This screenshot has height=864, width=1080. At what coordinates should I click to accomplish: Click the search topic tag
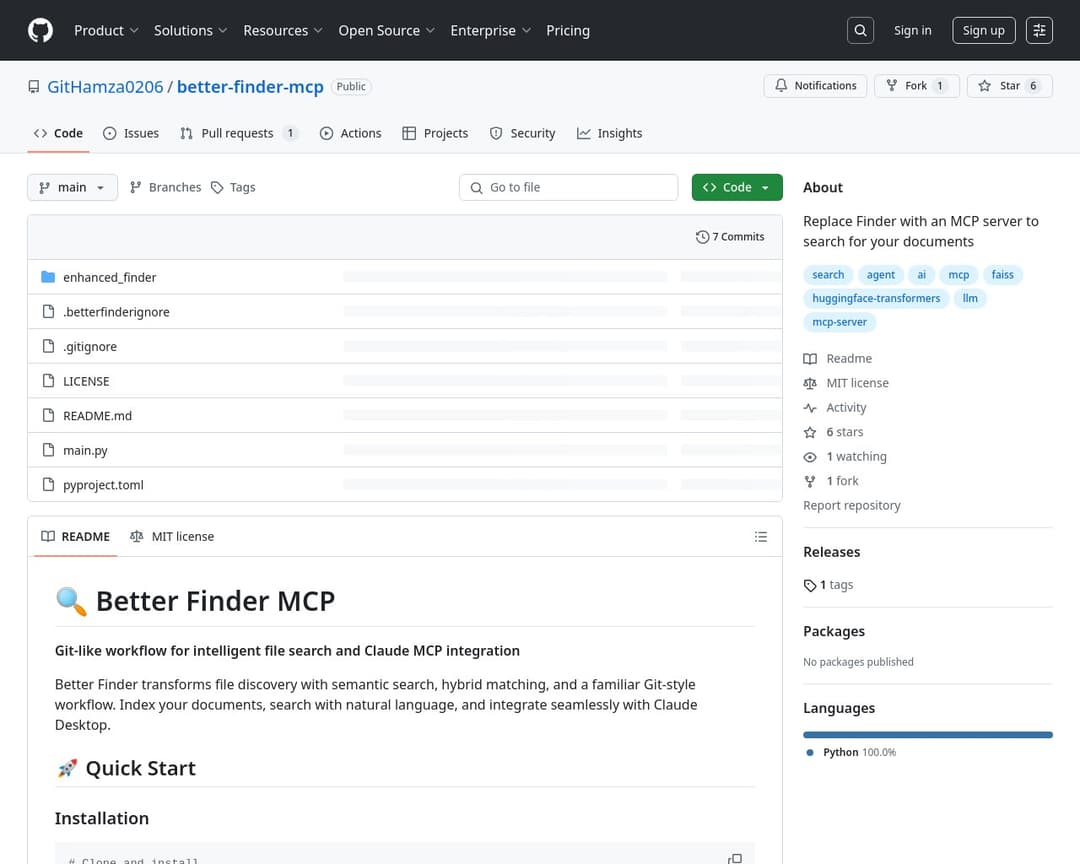tap(828, 275)
